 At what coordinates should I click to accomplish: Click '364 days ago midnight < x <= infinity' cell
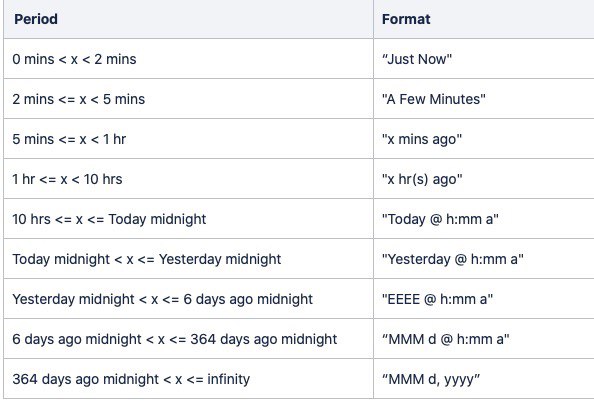[188, 378]
